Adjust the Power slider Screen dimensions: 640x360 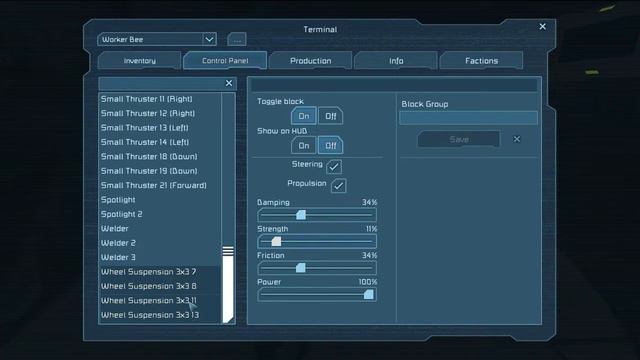tap(317, 294)
